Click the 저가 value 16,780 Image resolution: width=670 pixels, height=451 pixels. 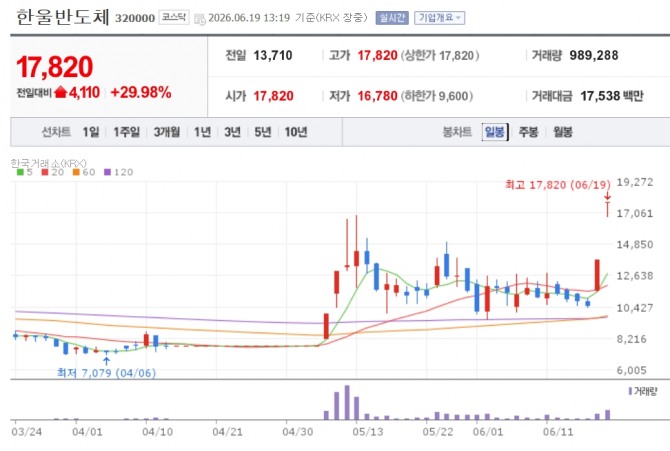click(x=377, y=96)
